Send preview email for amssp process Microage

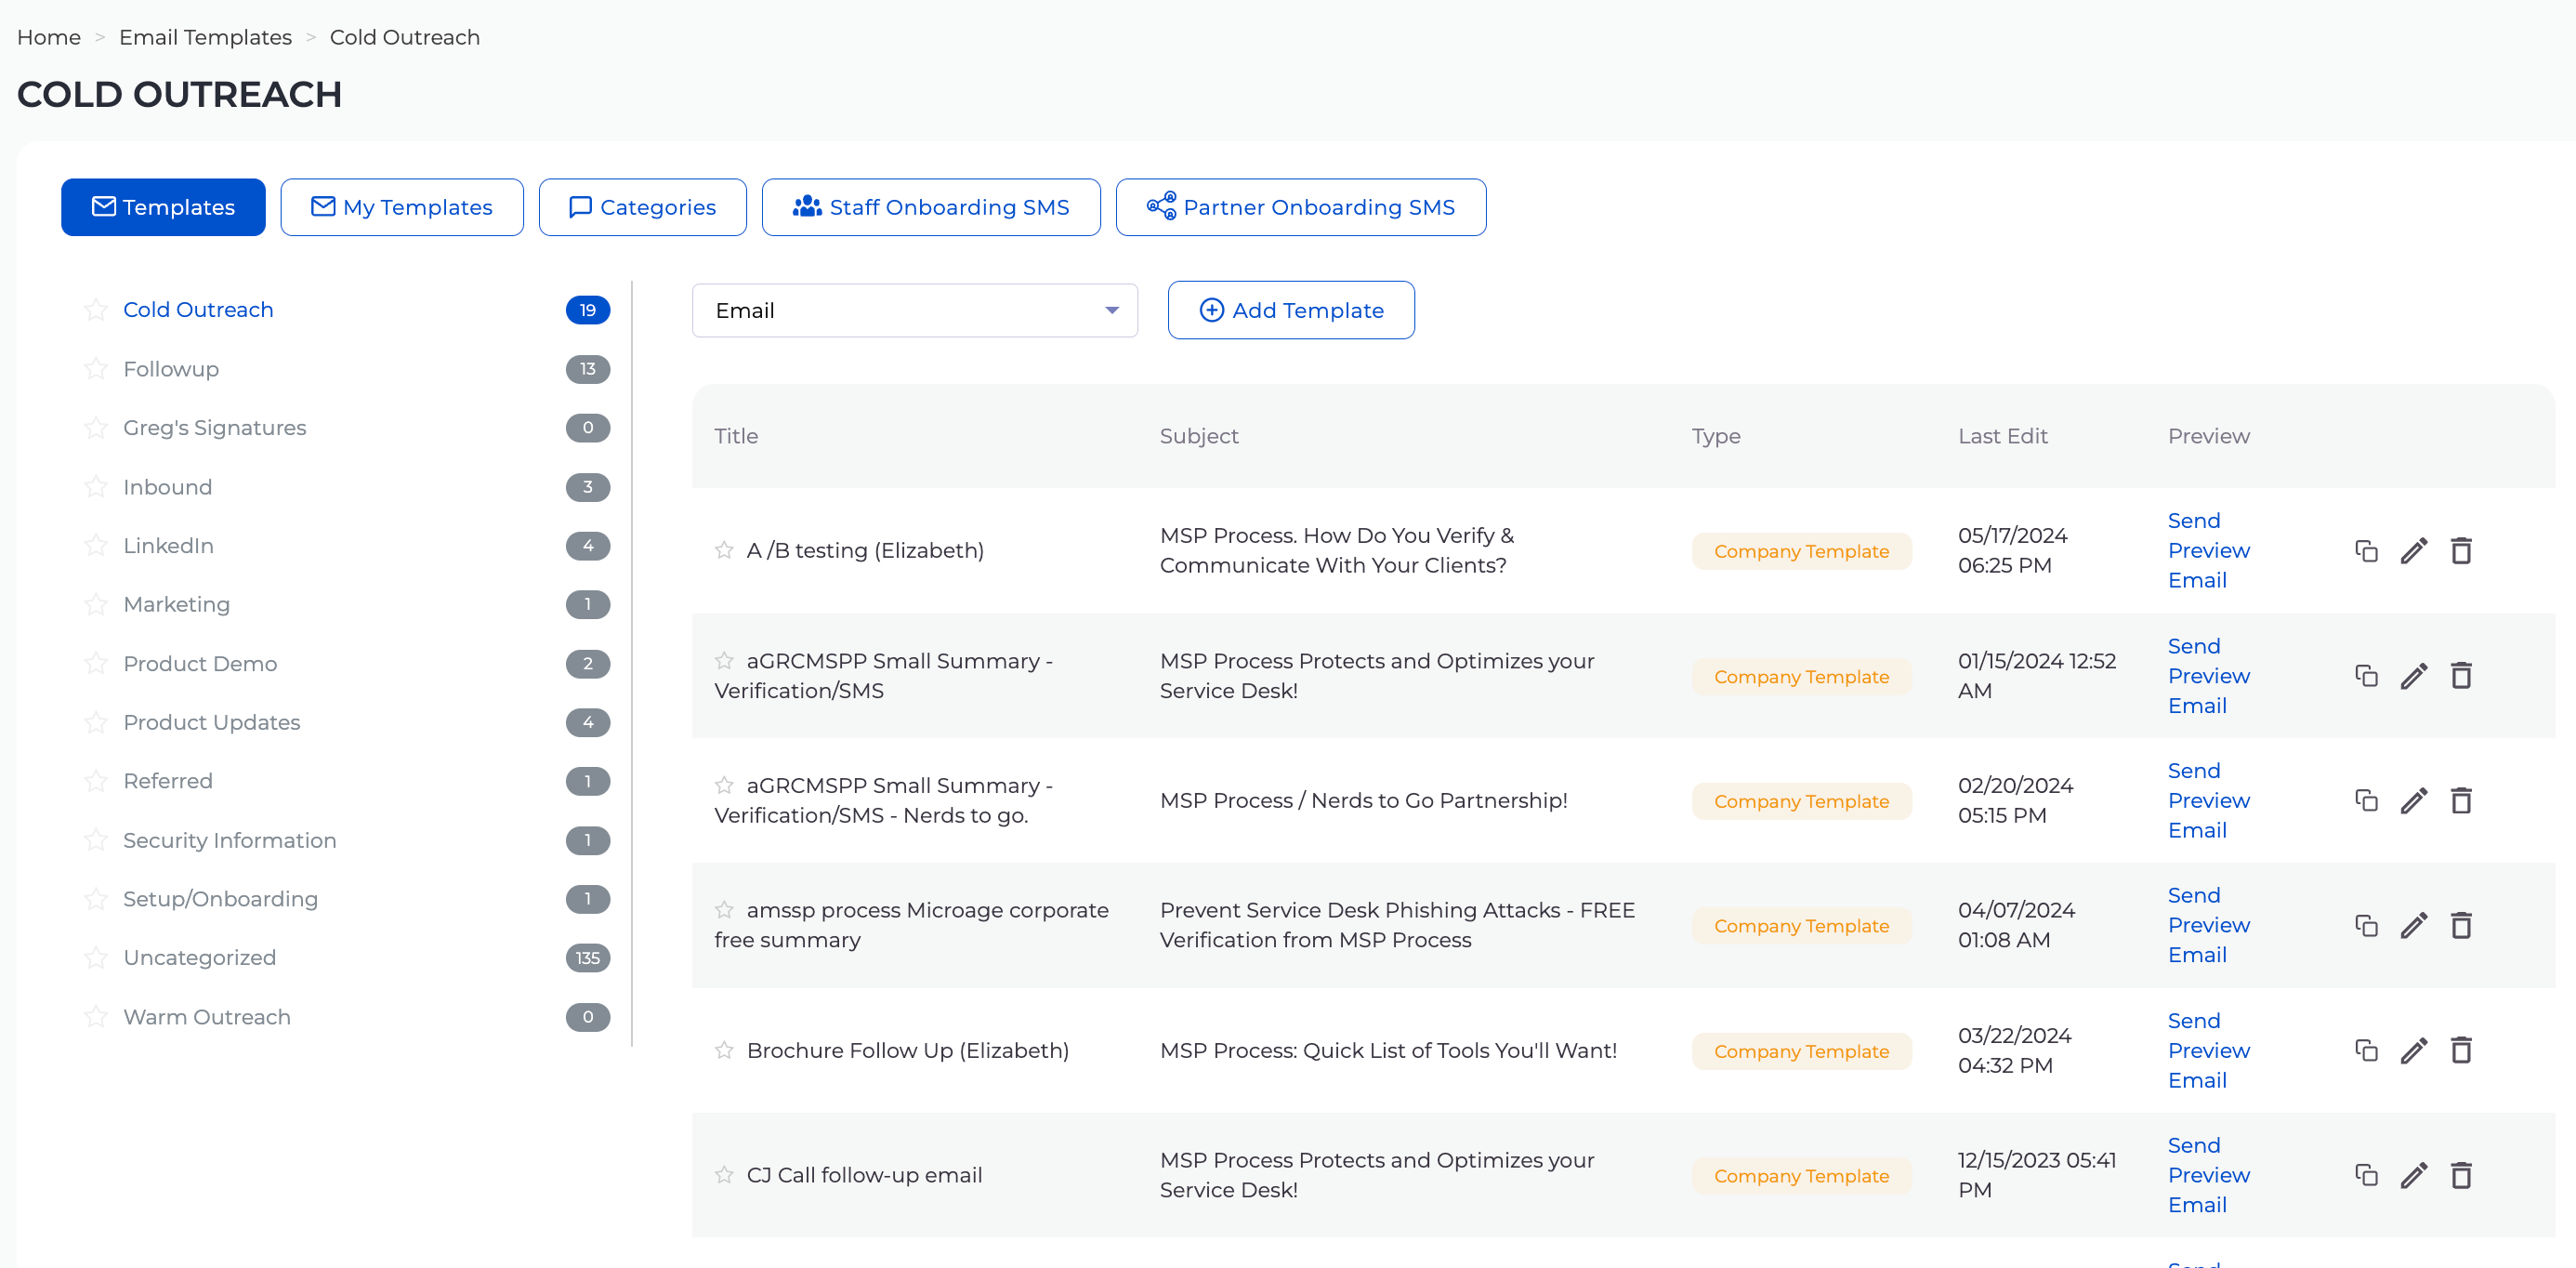click(x=2208, y=925)
